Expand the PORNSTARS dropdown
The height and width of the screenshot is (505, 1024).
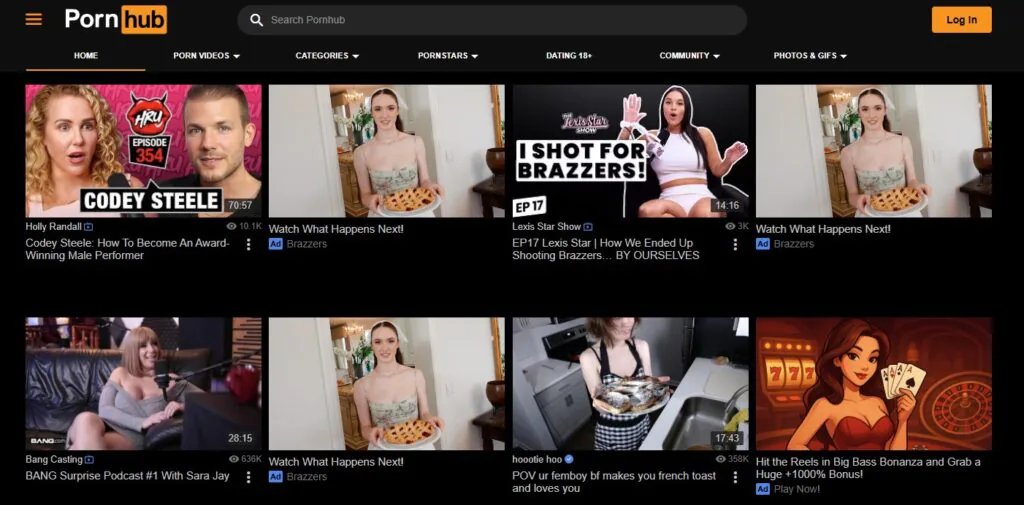click(448, 56)
